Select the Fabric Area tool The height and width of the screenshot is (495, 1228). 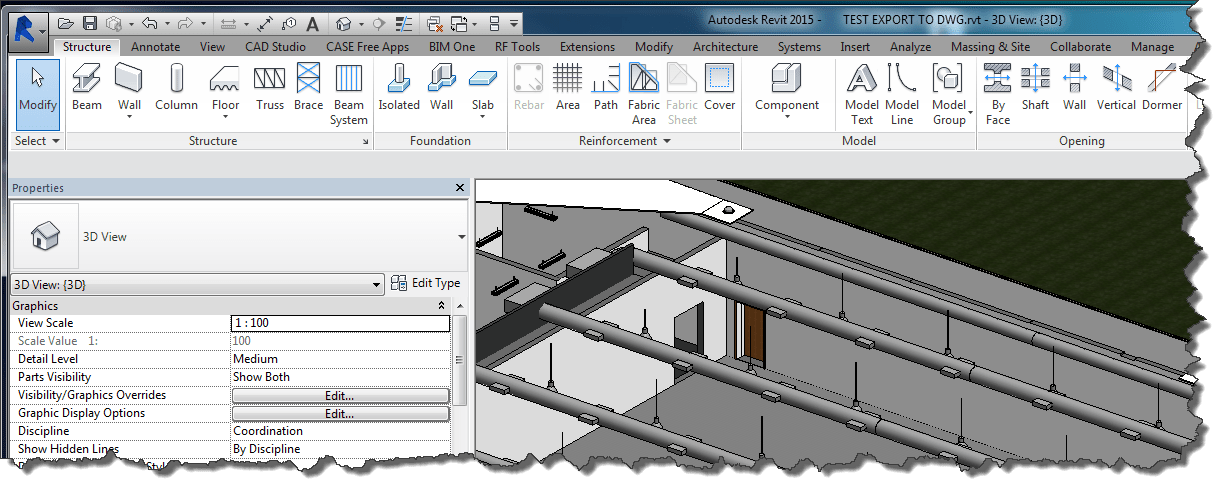[644, 94]
